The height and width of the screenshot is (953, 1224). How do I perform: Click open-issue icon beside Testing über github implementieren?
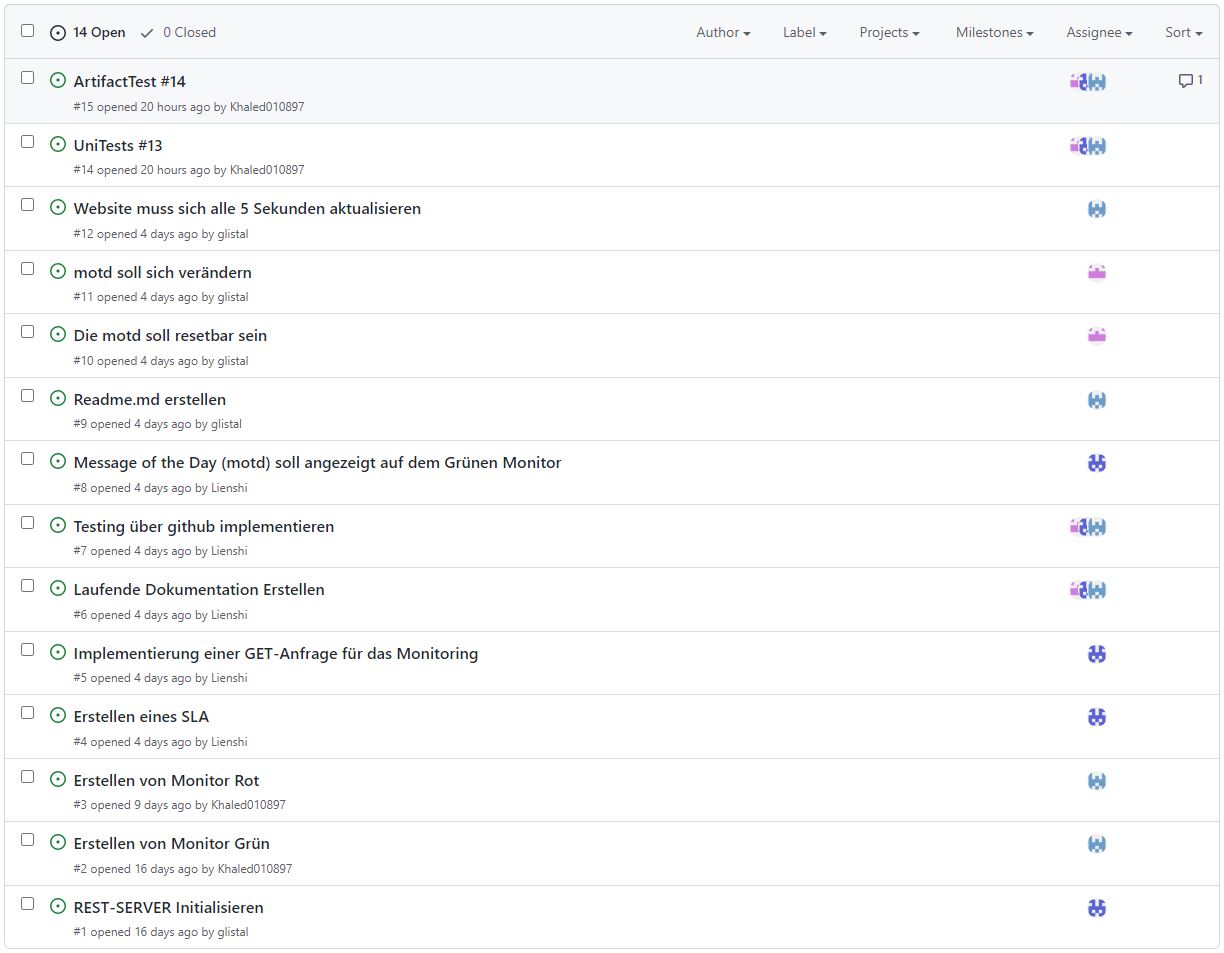tap(58, 526)
